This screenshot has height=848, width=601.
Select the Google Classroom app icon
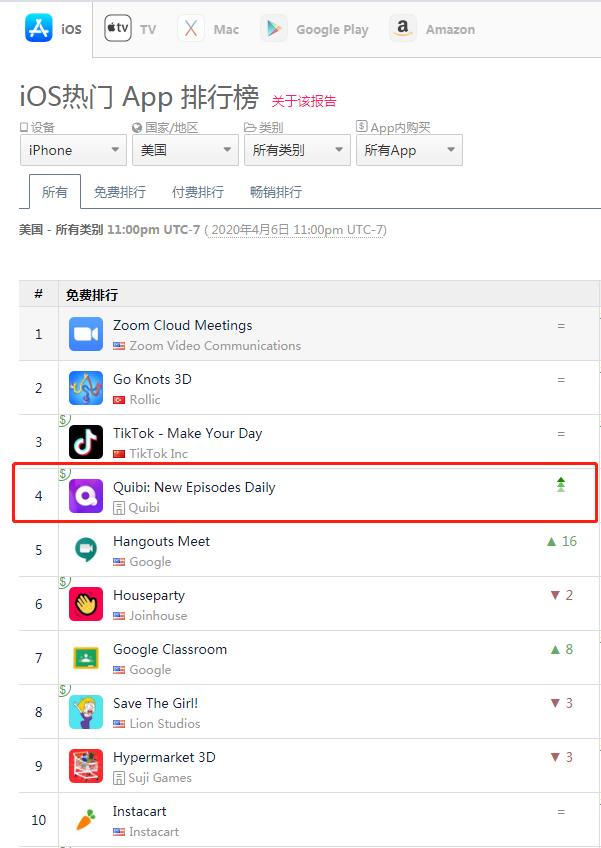[84, 659]
